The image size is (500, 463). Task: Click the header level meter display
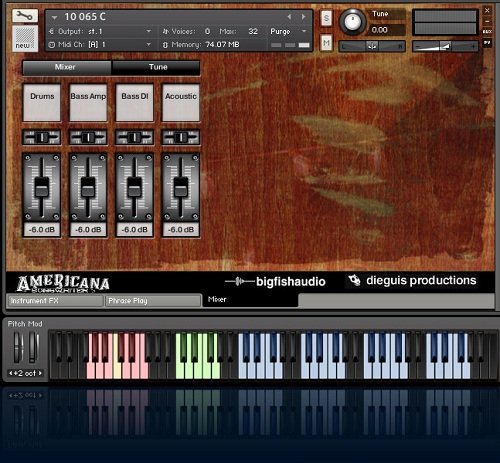pyautogui.click(x=445, y=22)
